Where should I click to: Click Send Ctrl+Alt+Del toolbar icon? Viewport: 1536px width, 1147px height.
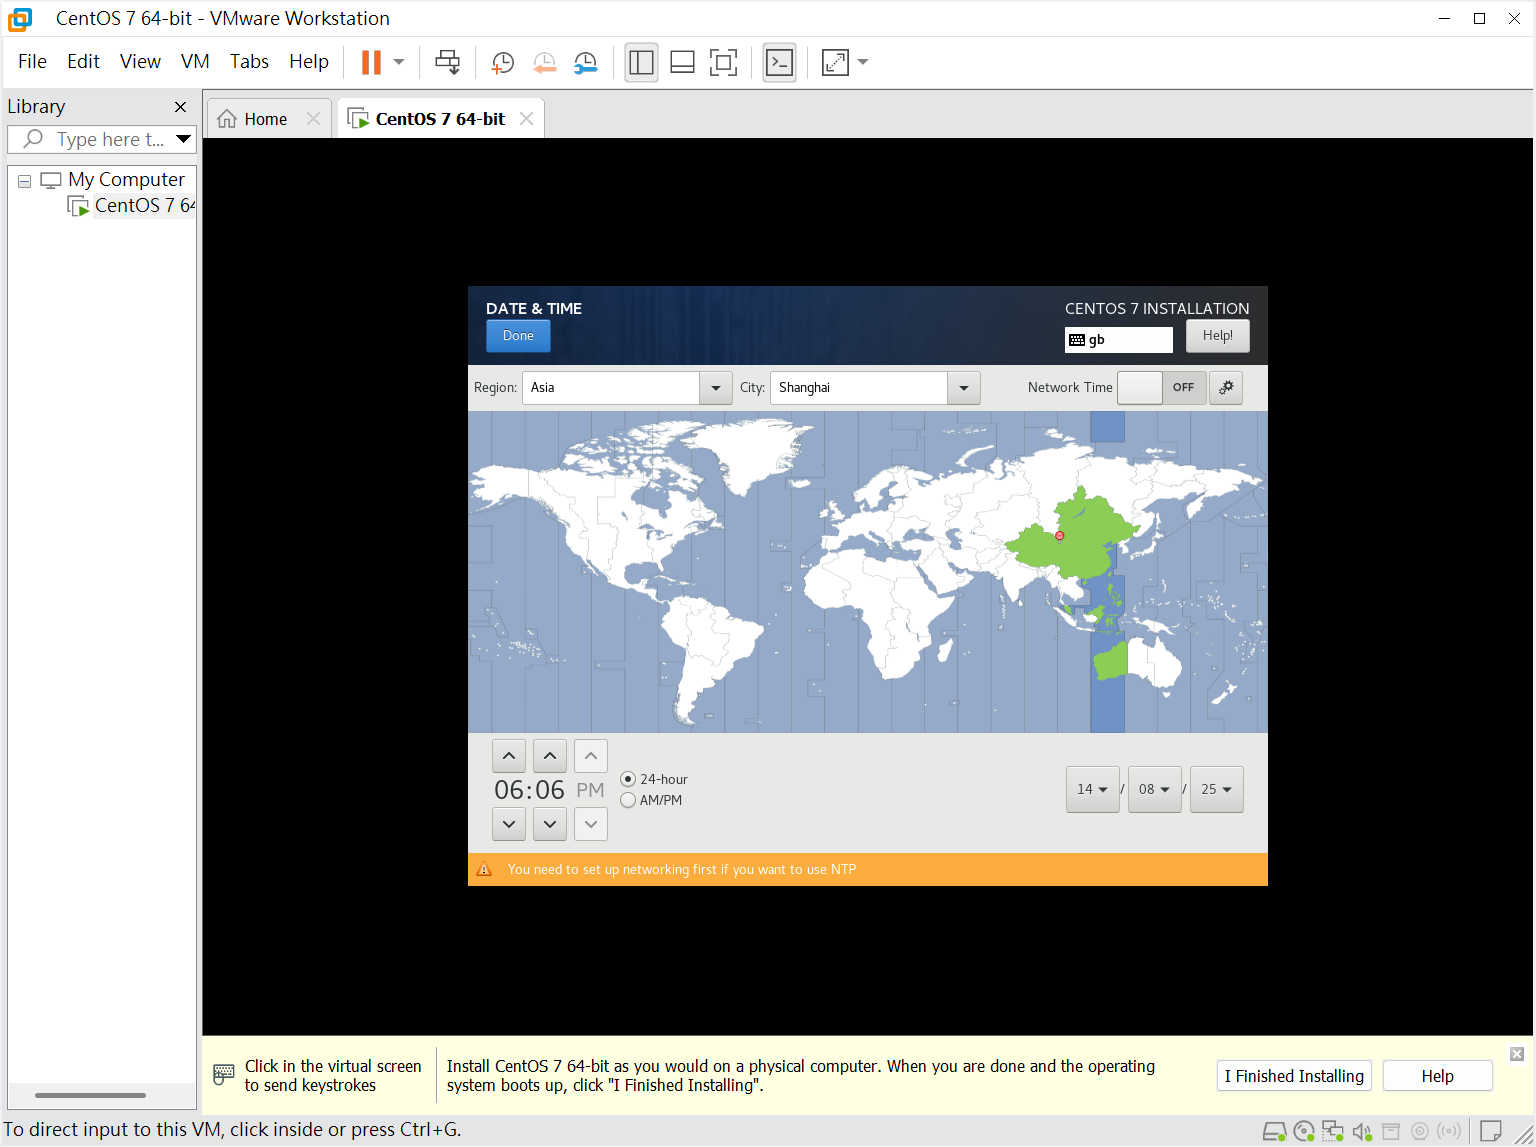point(447,62)
